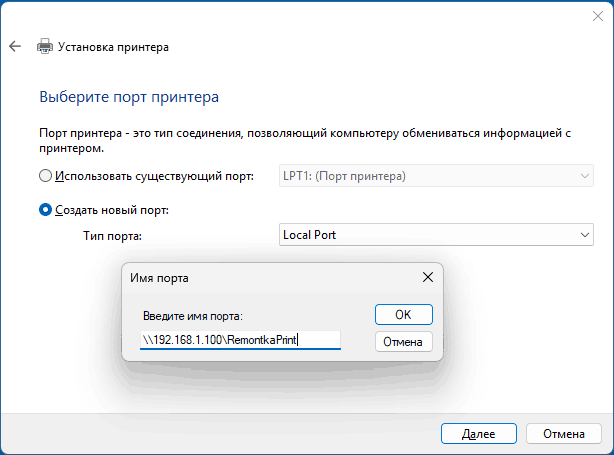Click the 'Имя порта' dialog title
Screen dimensions: 614x455
159,278
